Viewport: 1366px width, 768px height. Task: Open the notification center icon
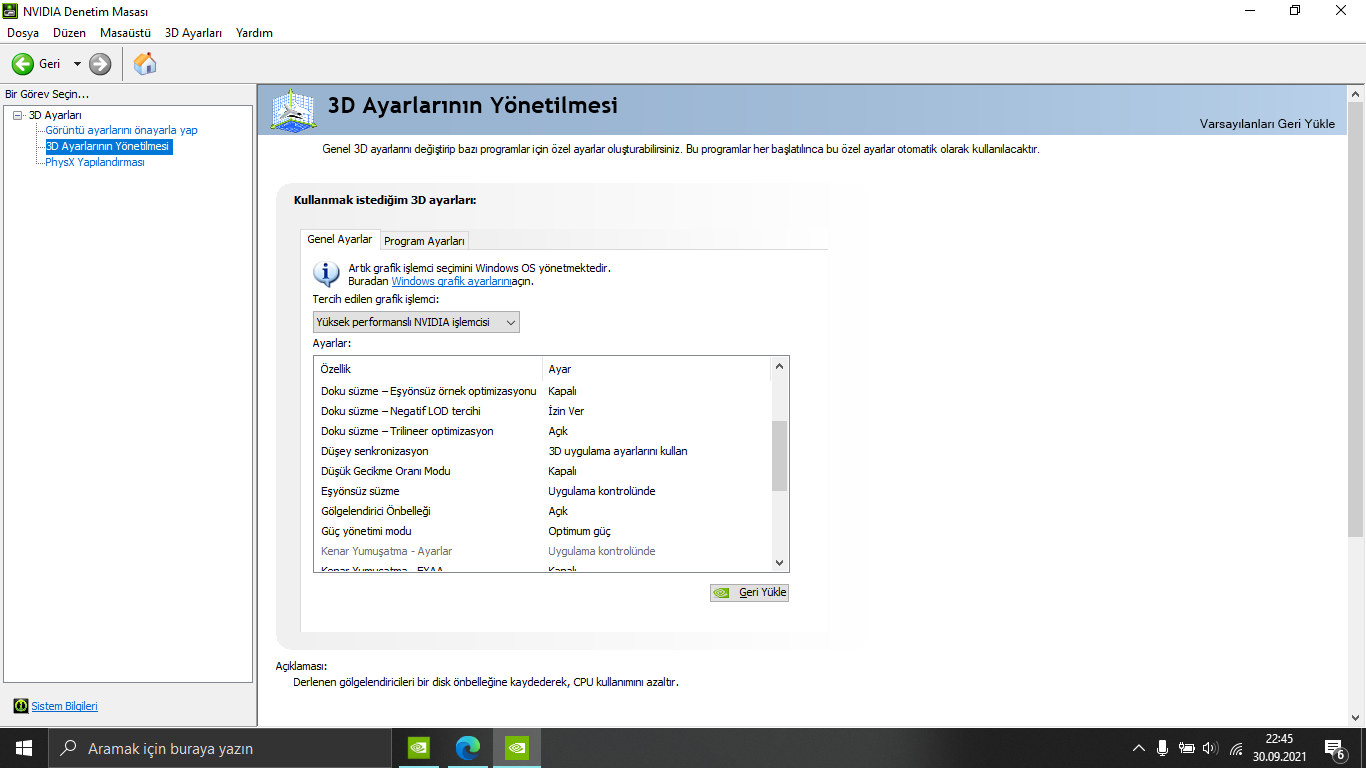[1334, 748]
